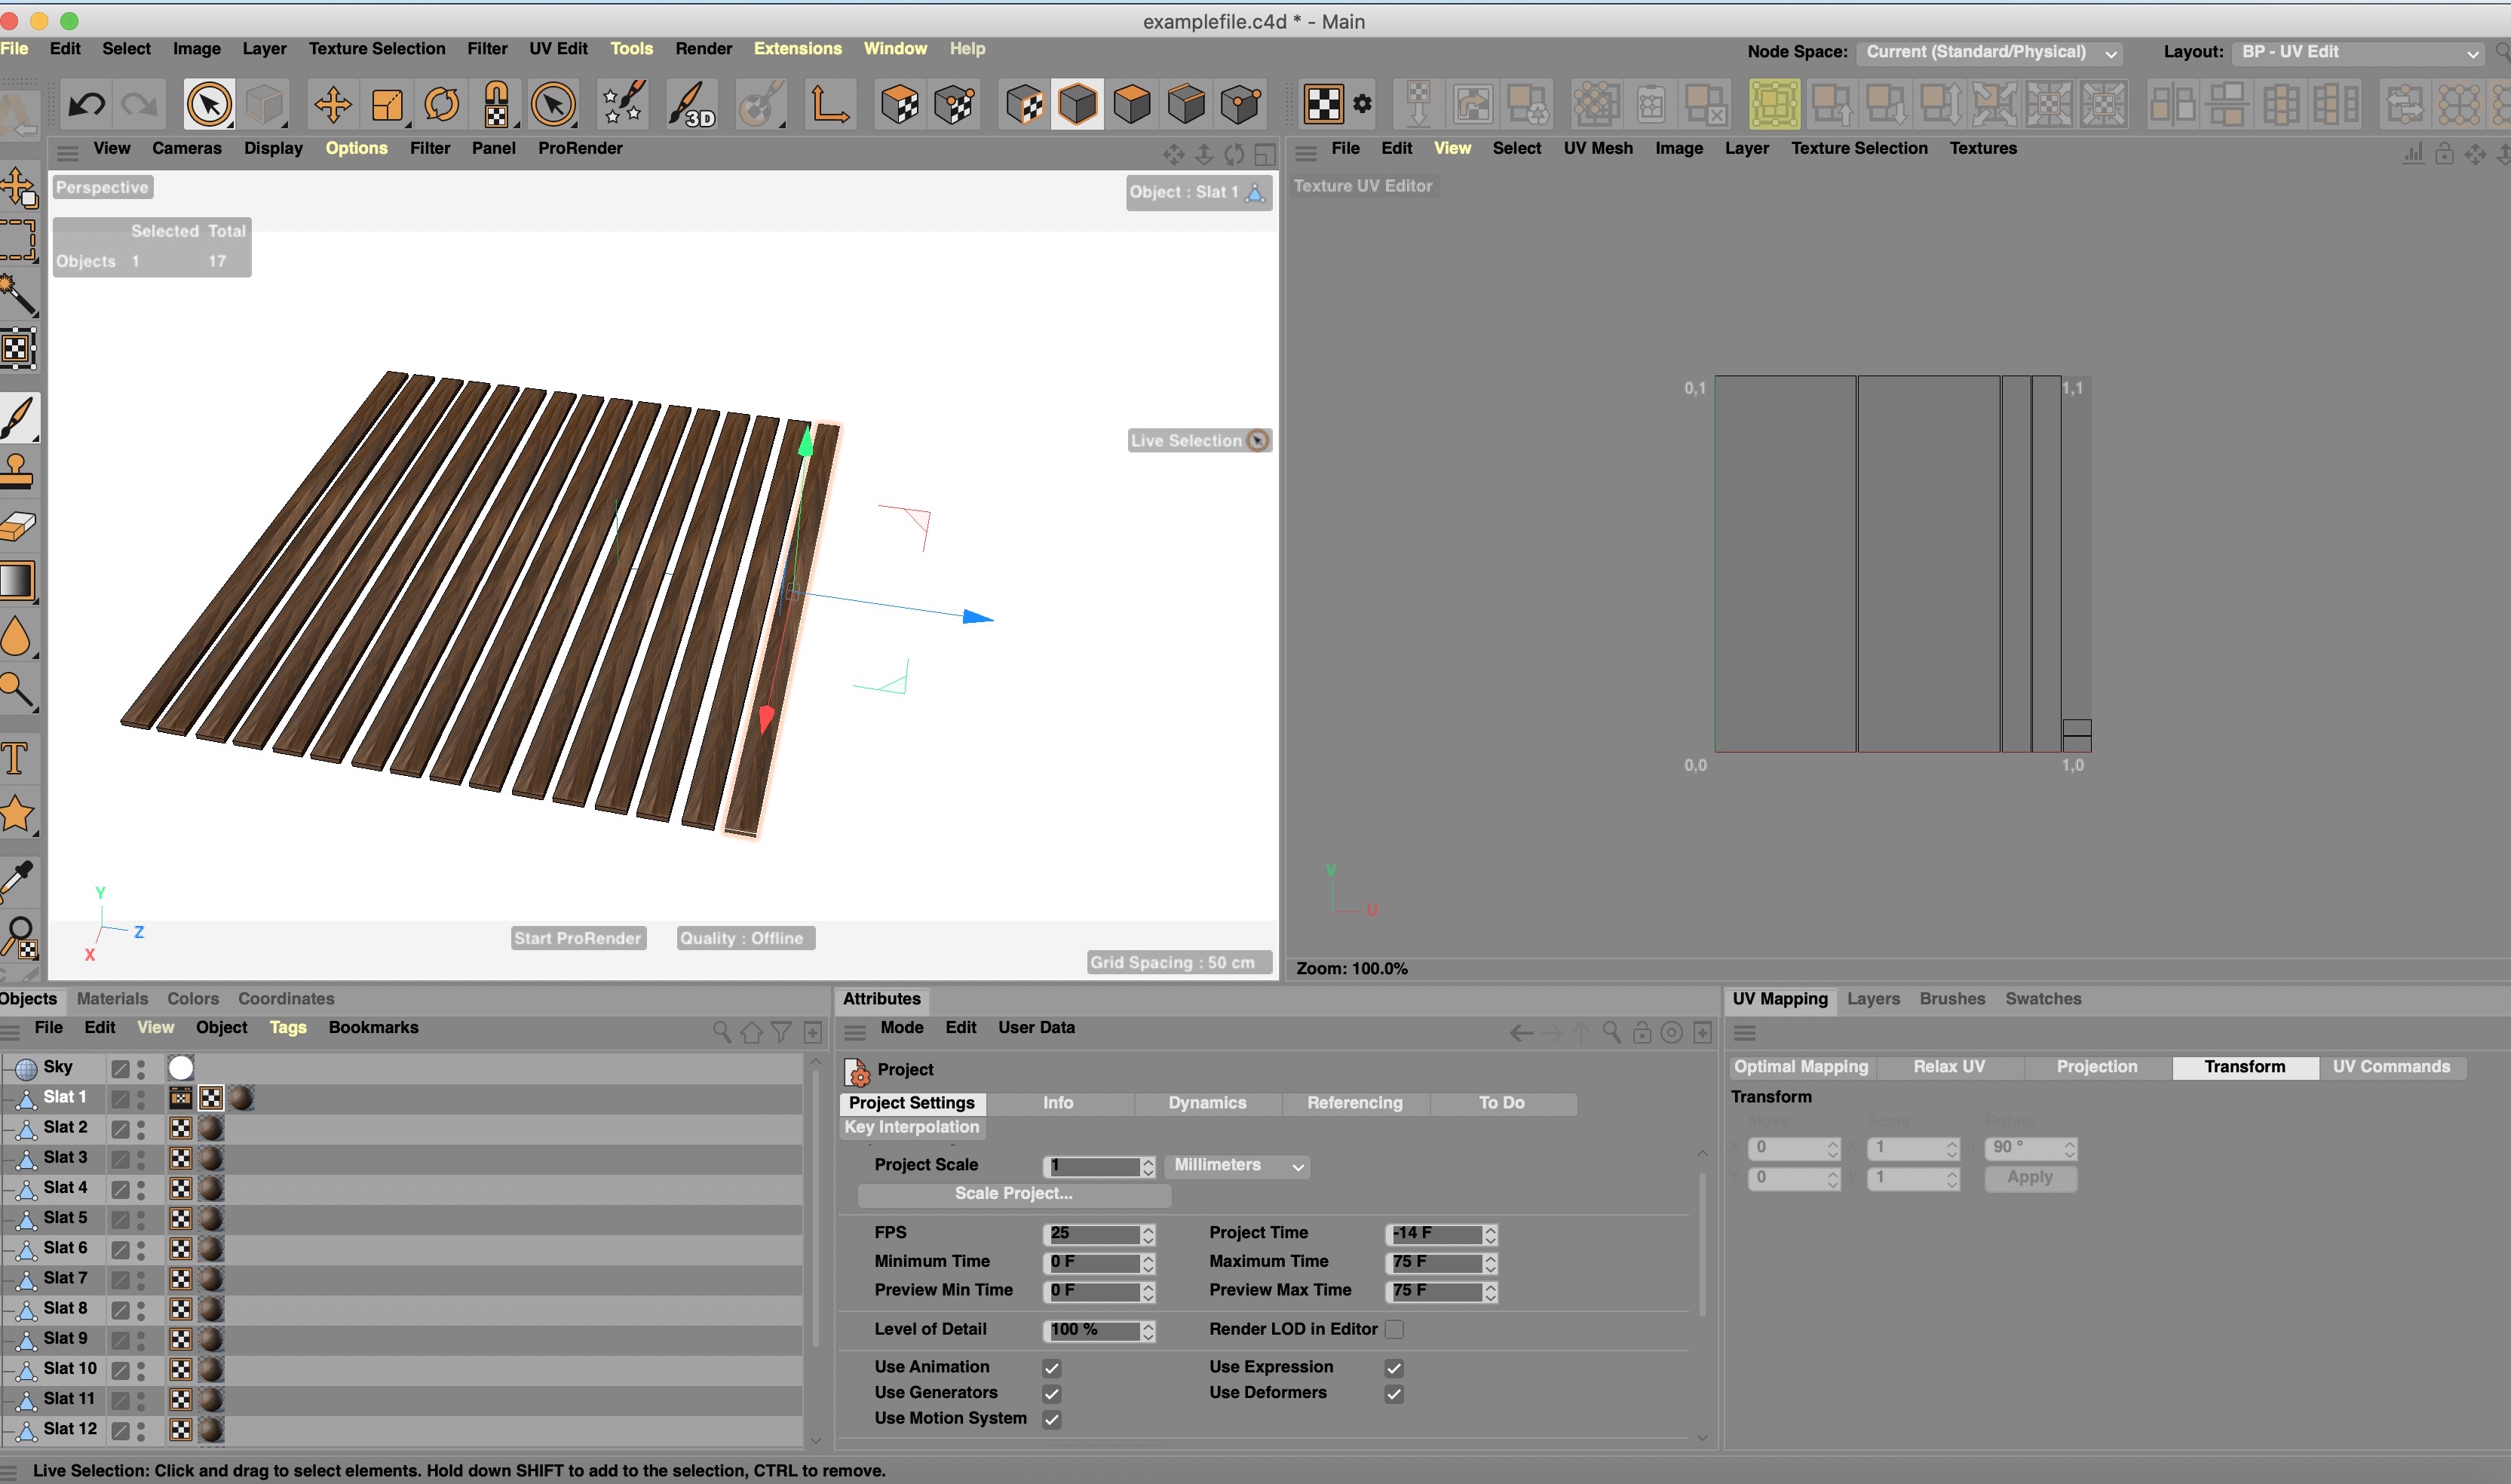Select the Eraser tool in left sidebar
This screenshot has height=1484, width=2511.
pos(17,526)
